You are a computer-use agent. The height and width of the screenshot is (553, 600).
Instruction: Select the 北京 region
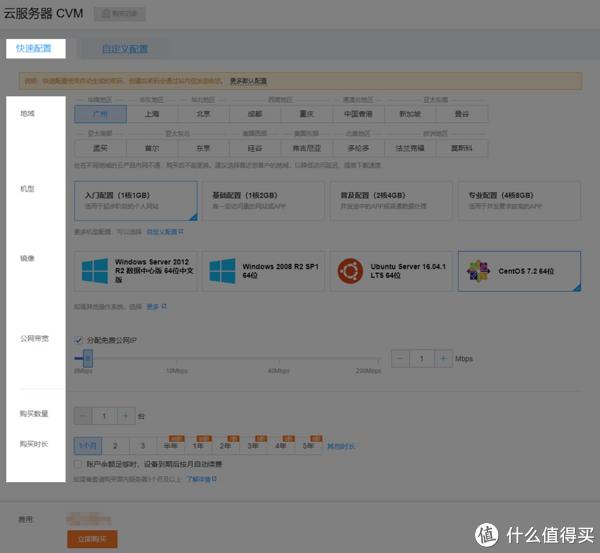(204, 114)
